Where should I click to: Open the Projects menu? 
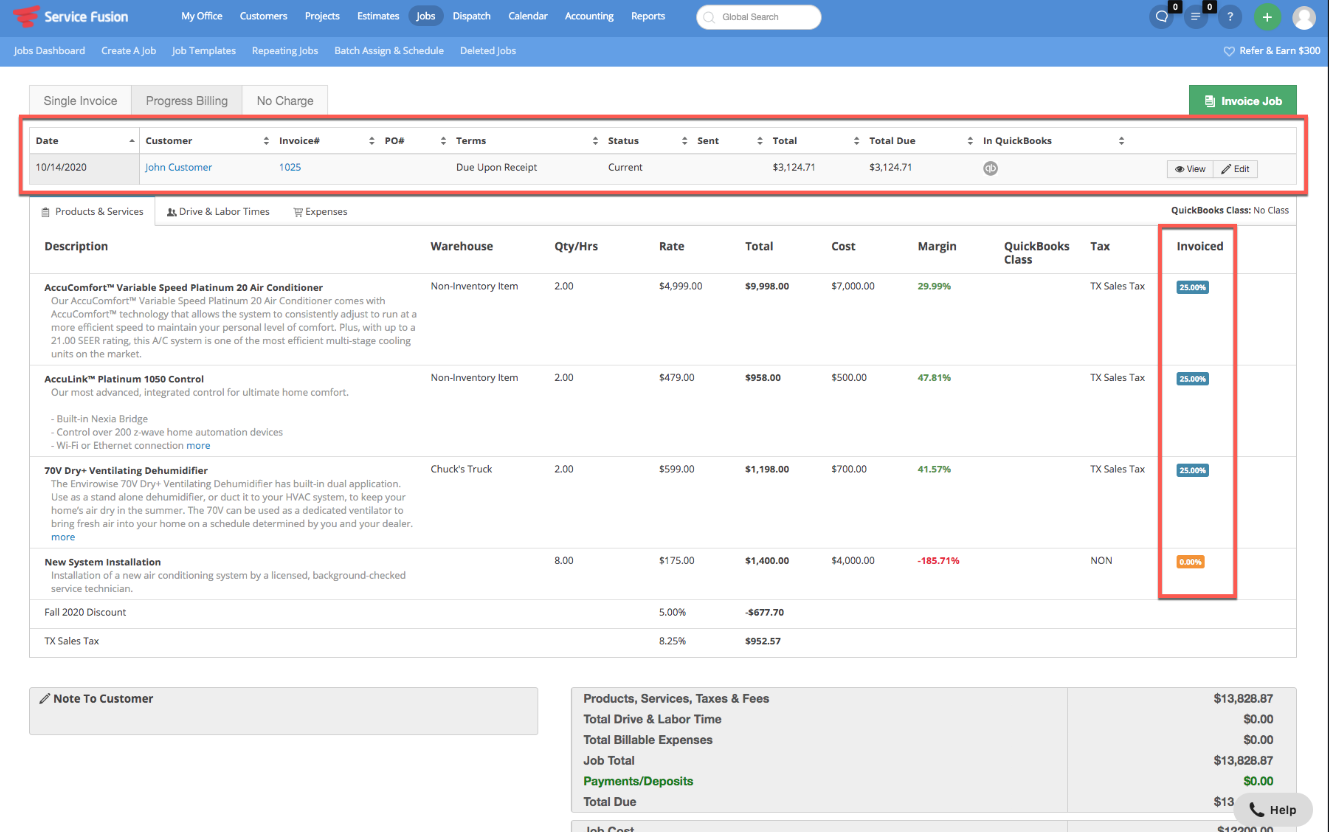coord(322,16)
